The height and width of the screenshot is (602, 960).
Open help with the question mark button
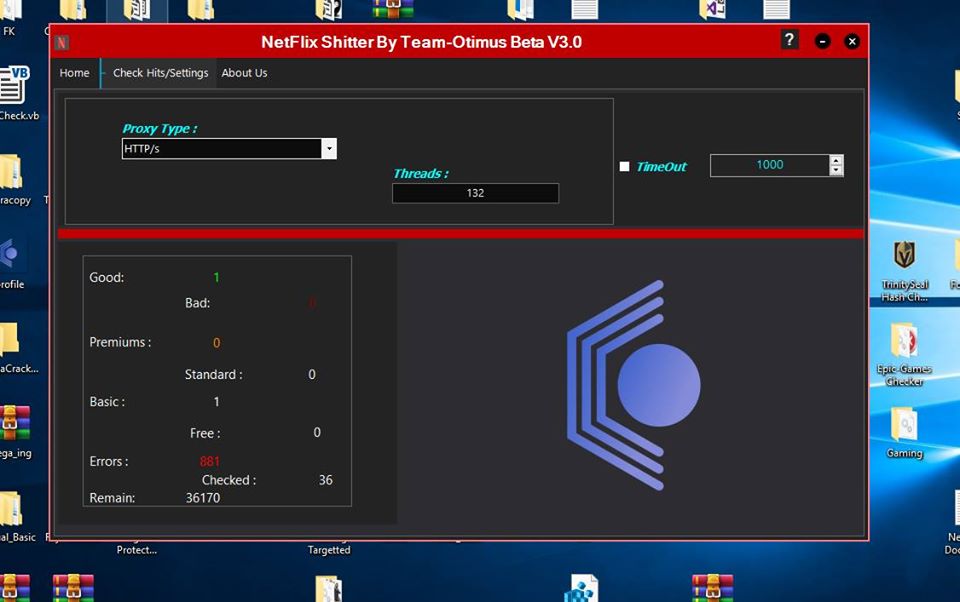(789, 40)
